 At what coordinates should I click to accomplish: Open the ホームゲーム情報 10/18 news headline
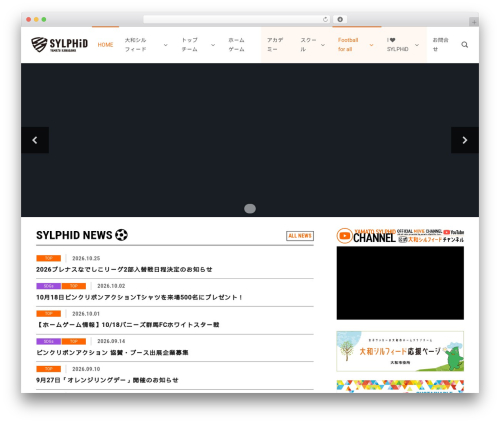point(128,325)
